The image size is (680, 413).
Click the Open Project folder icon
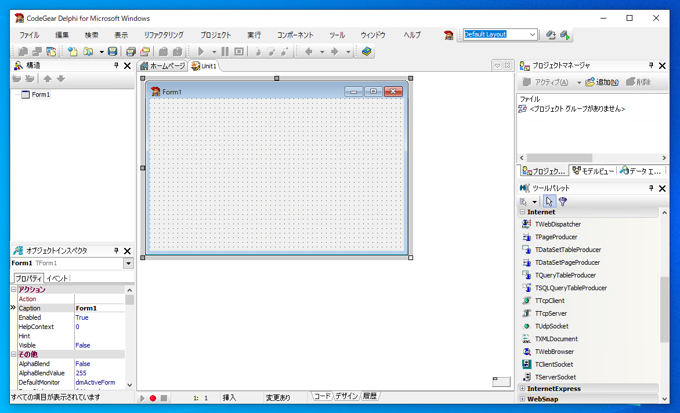pyautogui.click(x=145, y=52)
